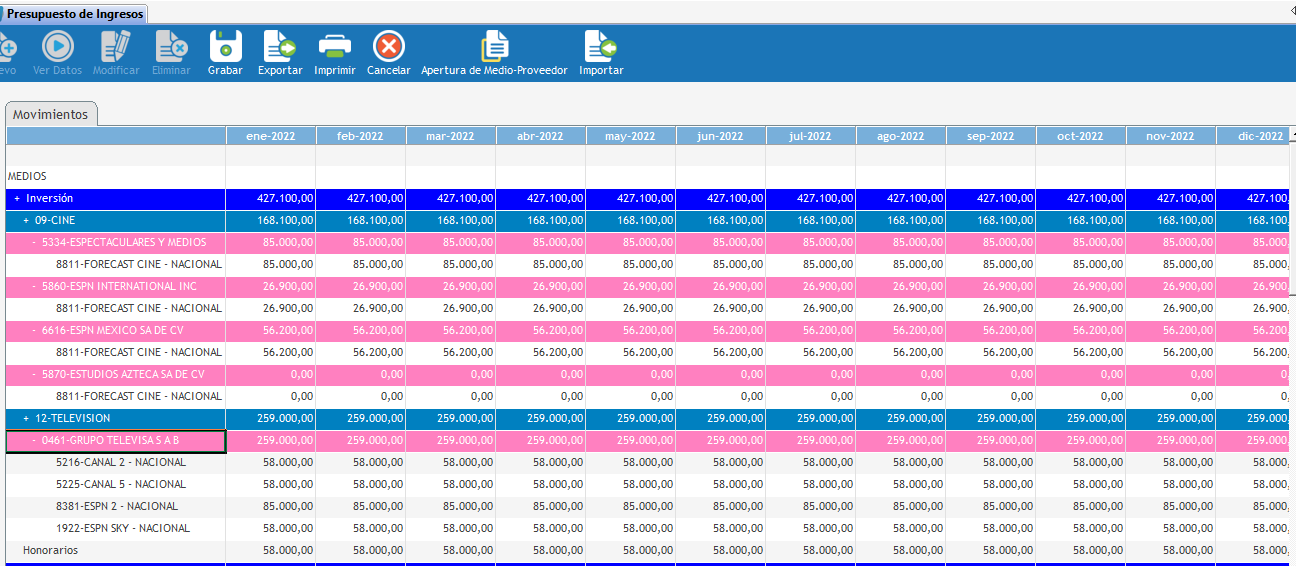Save using the Grabar diskette icon
Screen dimensions: 1296x566
tap(225, 46)
